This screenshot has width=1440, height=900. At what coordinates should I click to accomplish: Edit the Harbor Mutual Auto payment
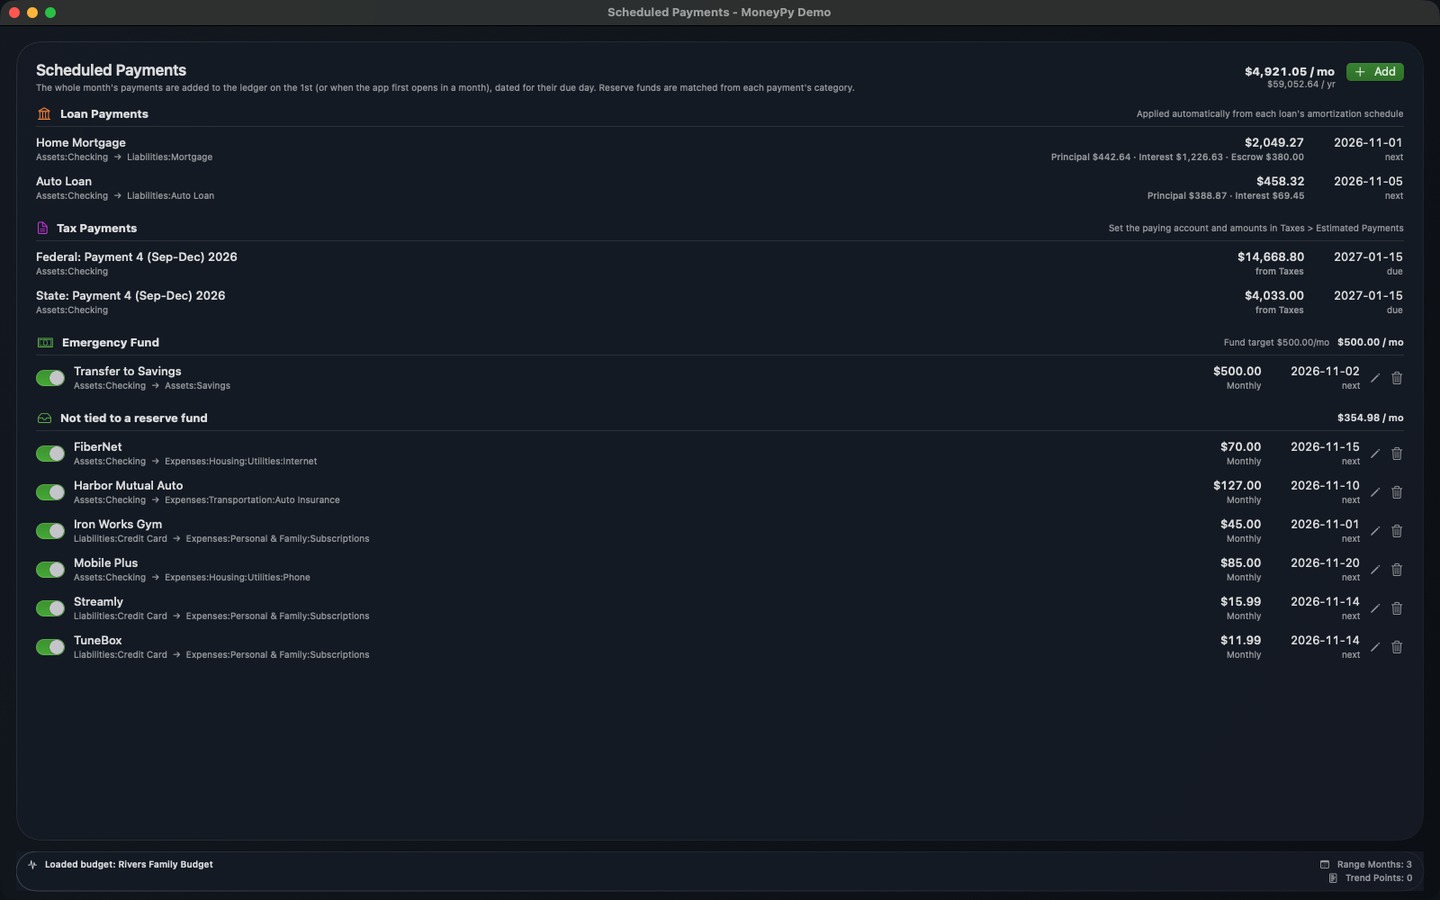tap(1375, 492)
